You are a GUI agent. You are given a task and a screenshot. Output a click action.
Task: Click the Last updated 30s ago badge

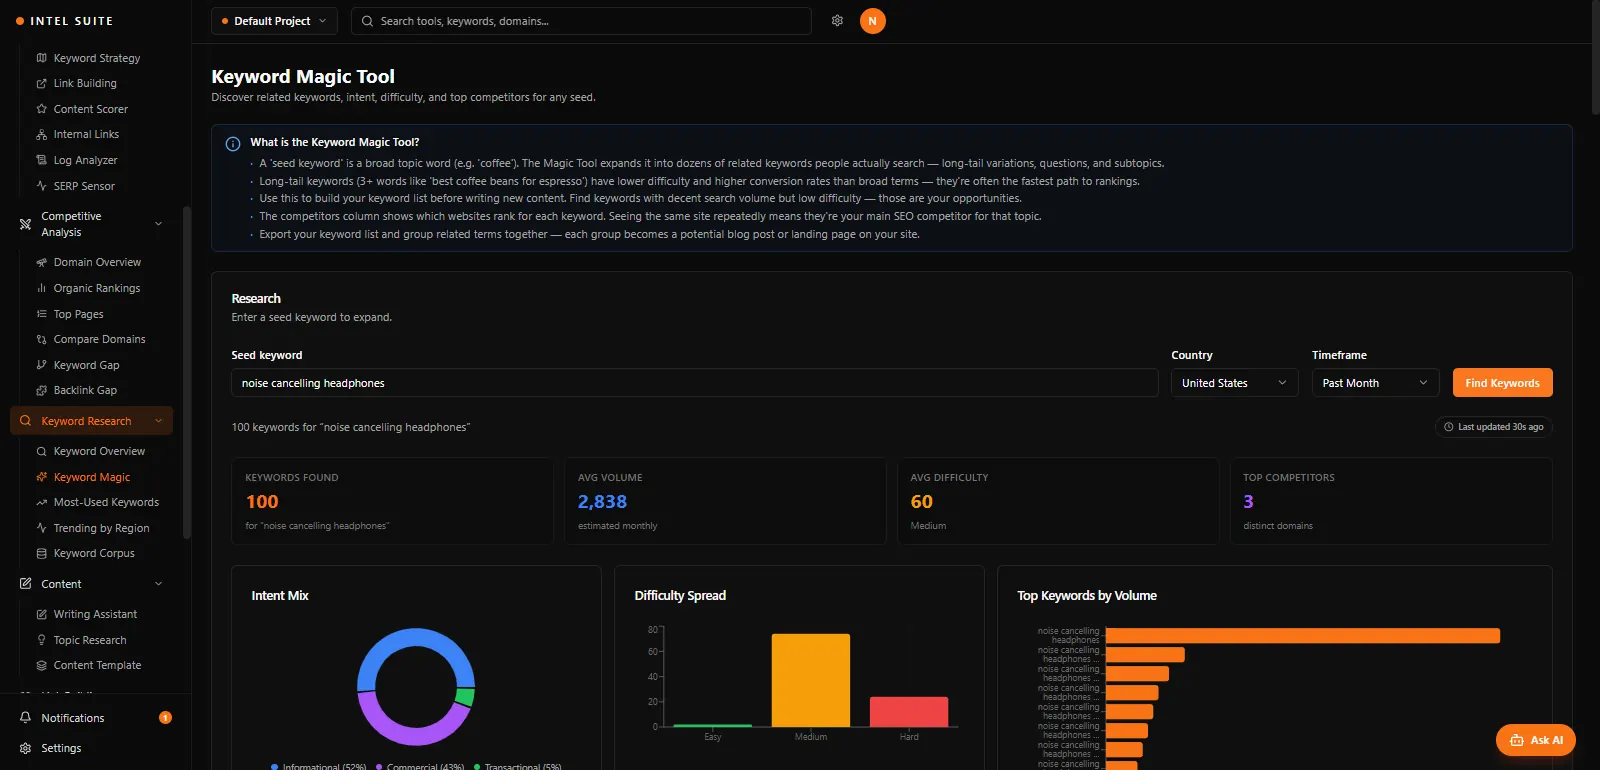point(1494,427)
